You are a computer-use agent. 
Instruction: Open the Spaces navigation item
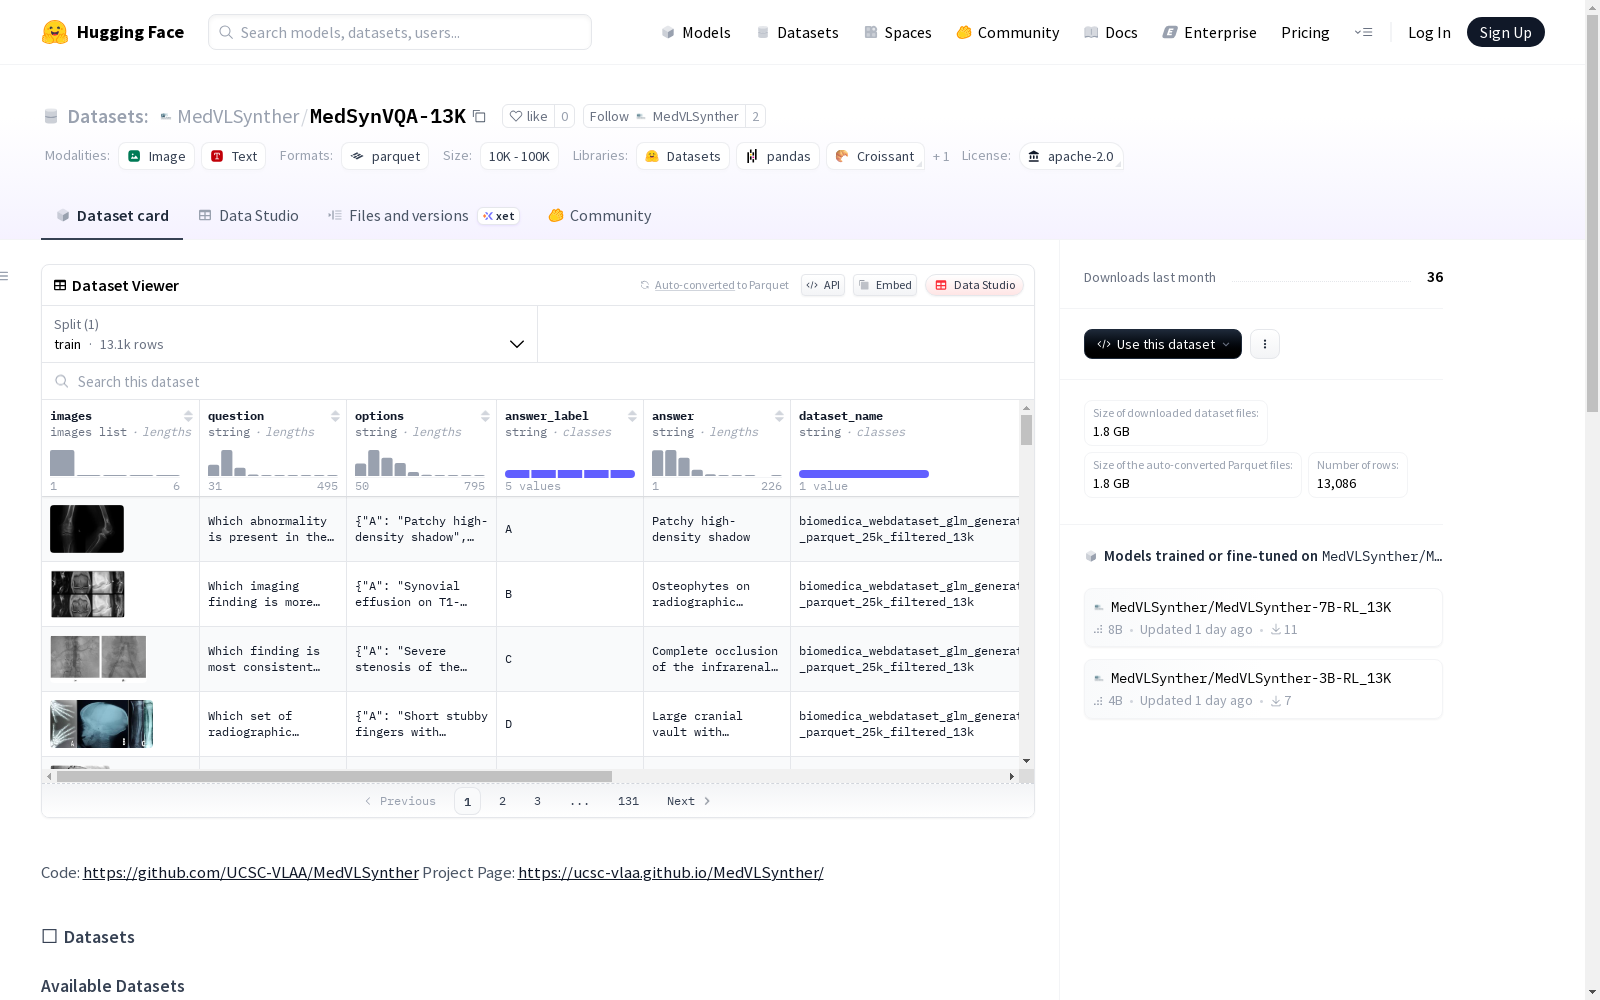click(x=898, y=32)
